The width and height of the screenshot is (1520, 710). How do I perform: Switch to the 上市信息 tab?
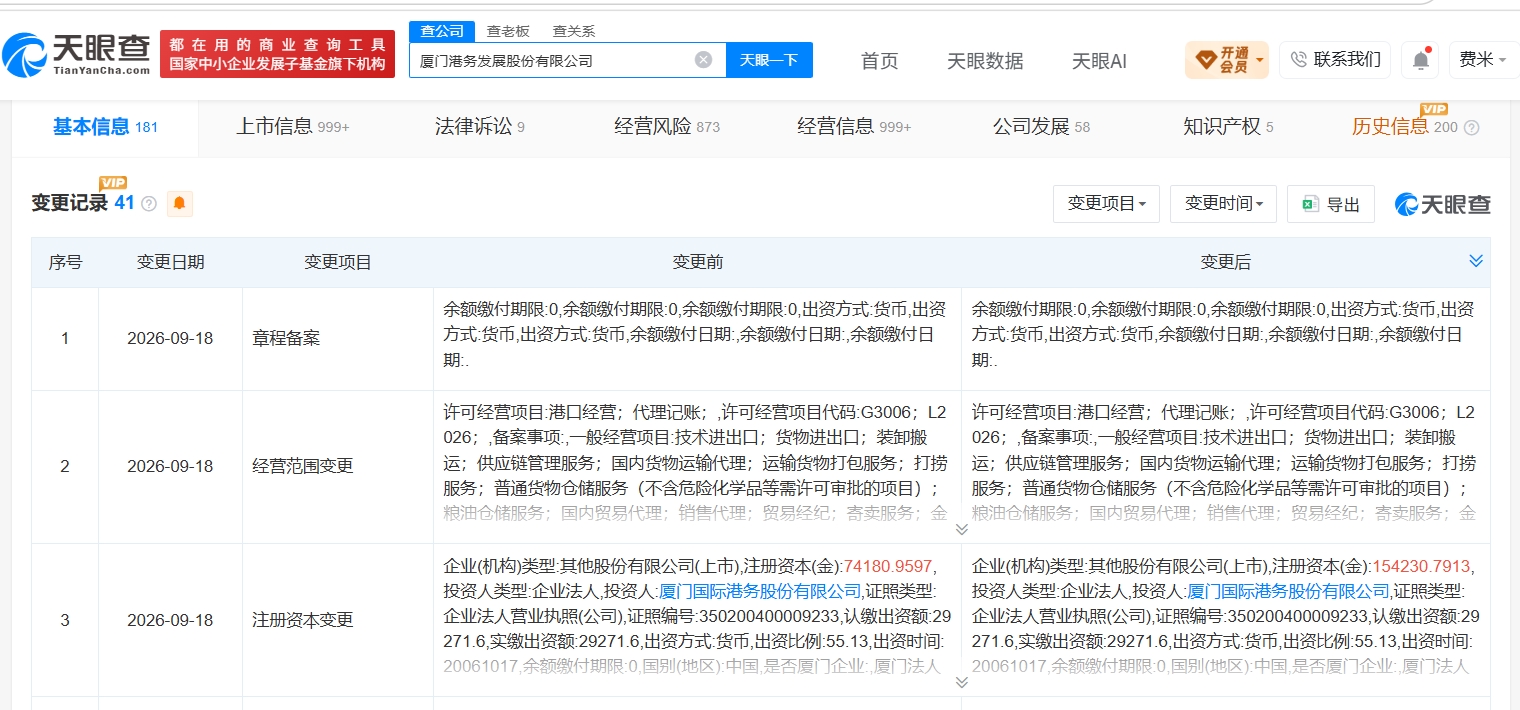pos(292,127)
